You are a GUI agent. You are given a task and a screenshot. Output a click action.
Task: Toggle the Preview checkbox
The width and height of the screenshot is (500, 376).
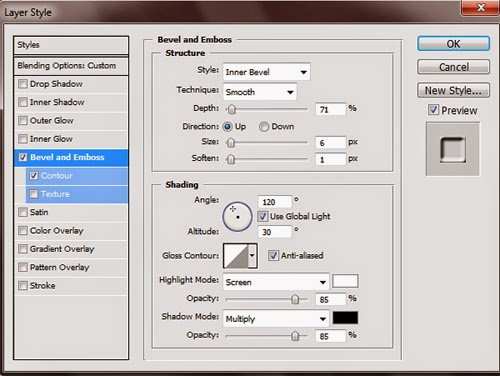(x=433, y=110)
